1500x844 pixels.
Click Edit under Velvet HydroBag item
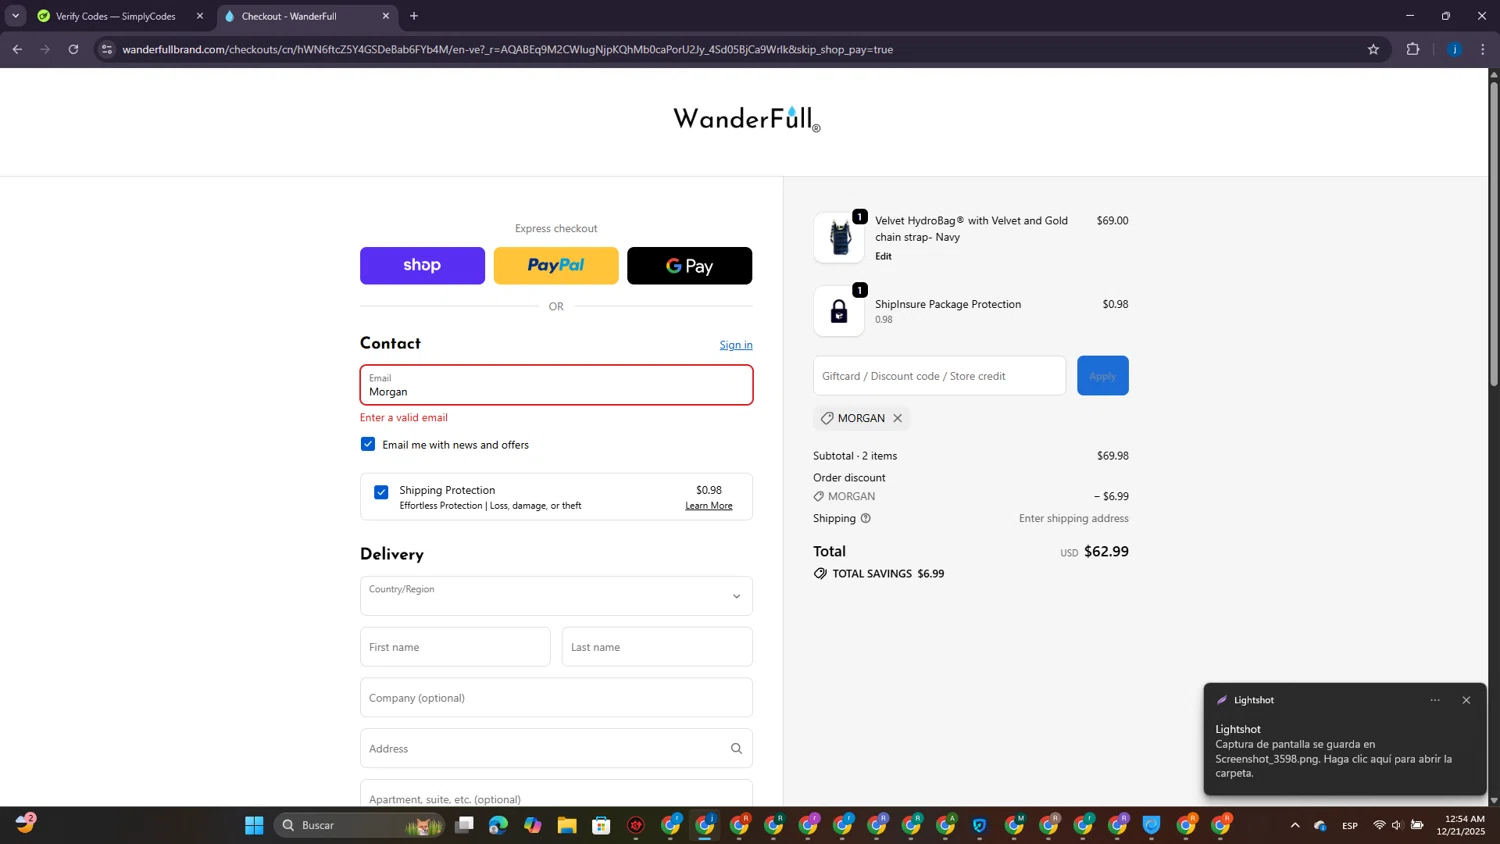pyautogui.click(x=883, y=256)
